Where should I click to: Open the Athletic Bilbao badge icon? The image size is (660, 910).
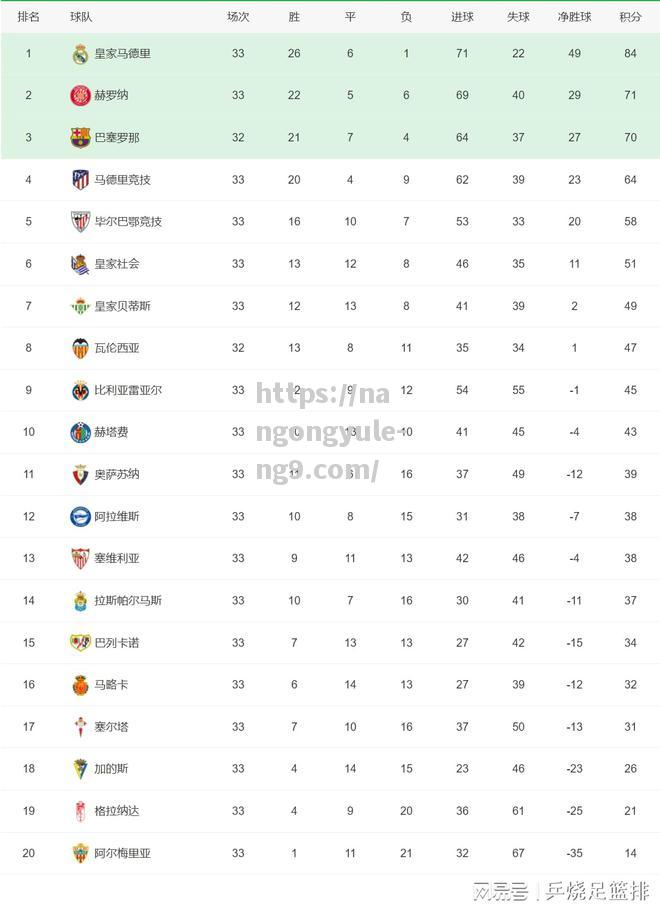(x=80, y=222)
